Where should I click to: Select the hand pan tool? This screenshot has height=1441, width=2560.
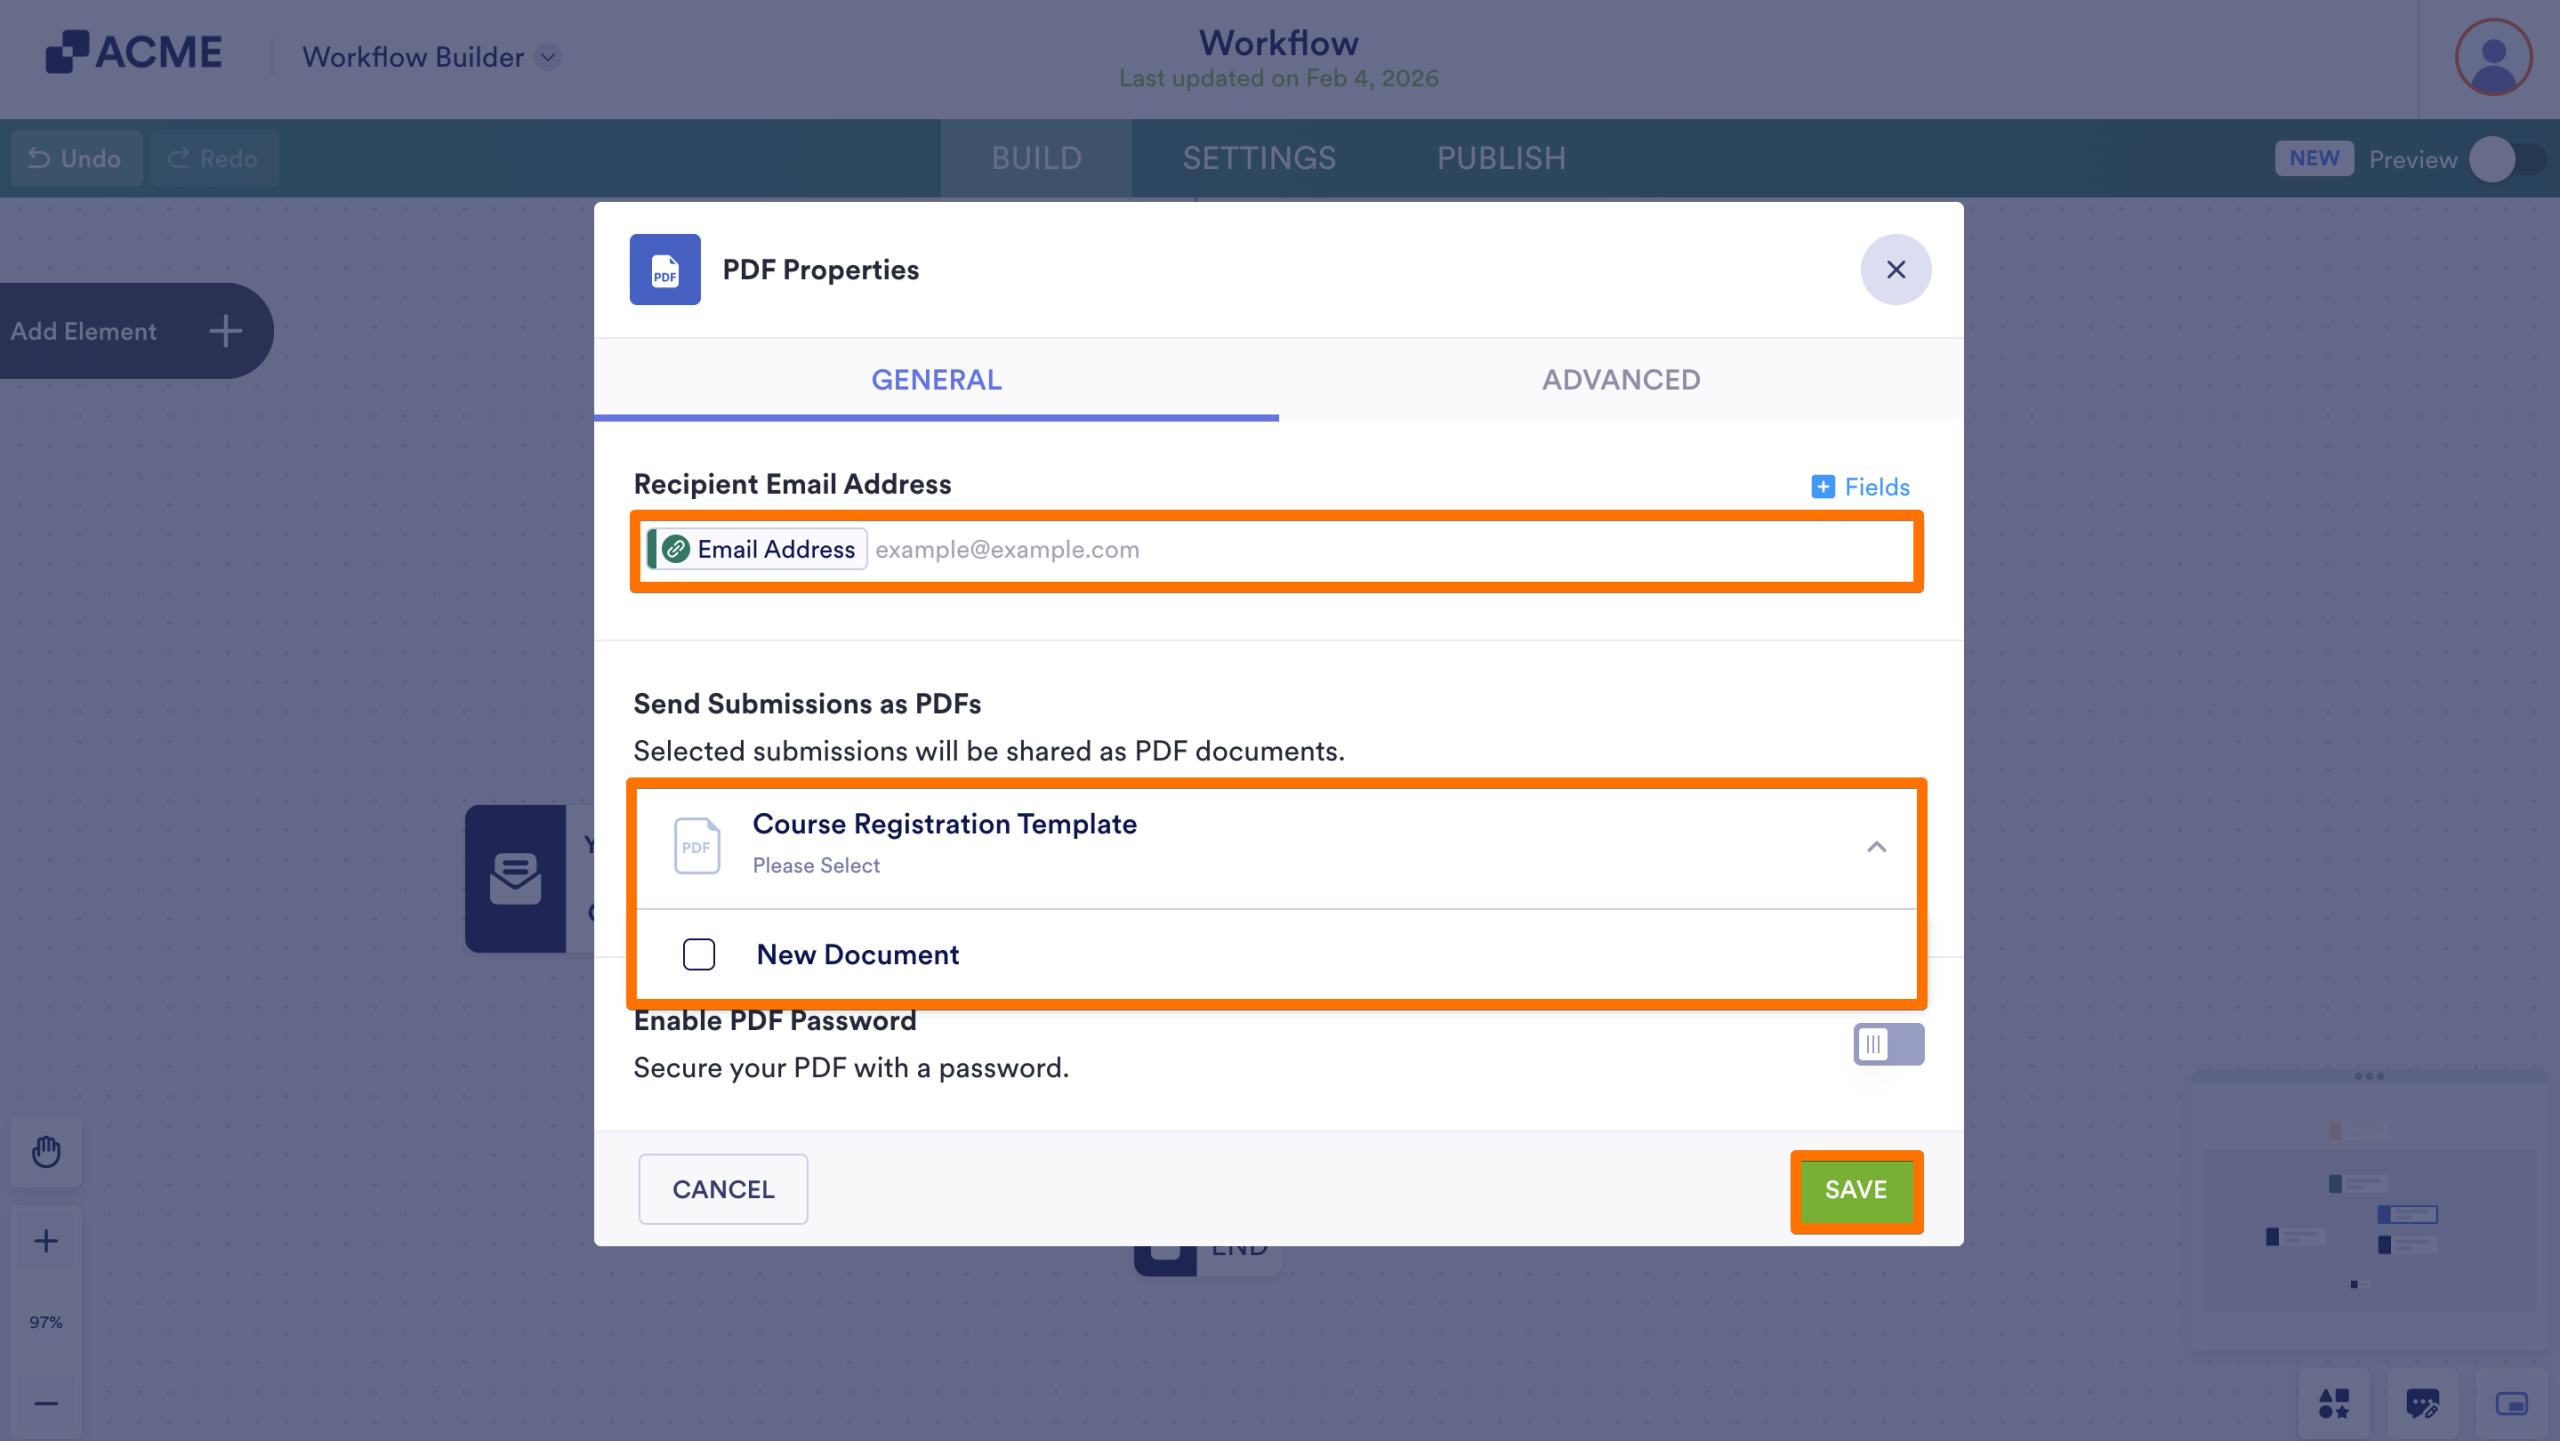[46, 1152]
